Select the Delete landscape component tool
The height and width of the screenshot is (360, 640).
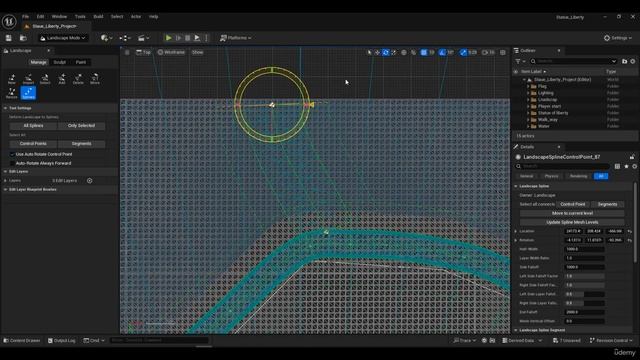[x=78, y=78]
